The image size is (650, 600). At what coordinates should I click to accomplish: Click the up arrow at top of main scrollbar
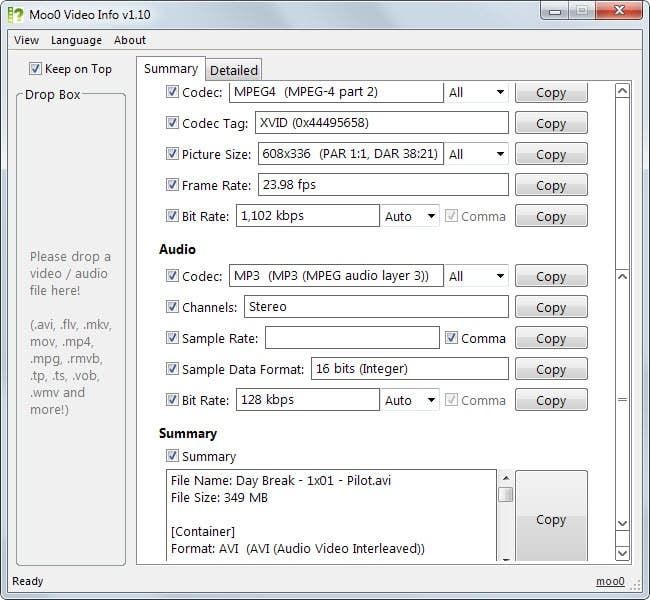(x=623, y=90)
